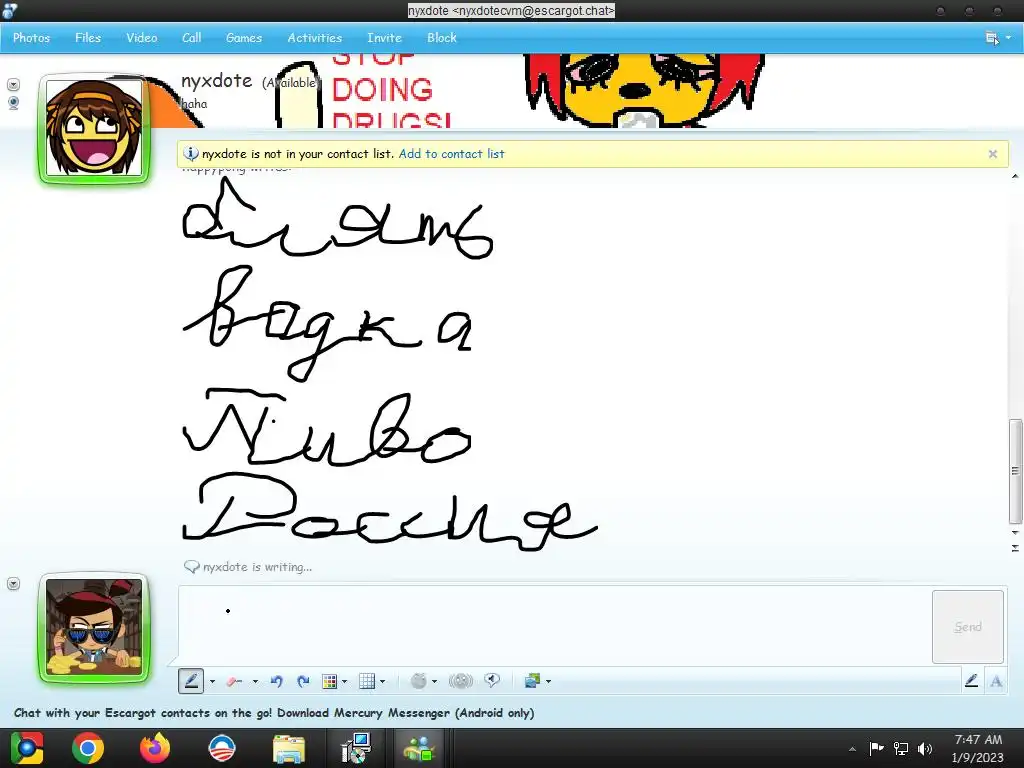
Task: Focus the handwriting message input area
Action: point(554,625)
